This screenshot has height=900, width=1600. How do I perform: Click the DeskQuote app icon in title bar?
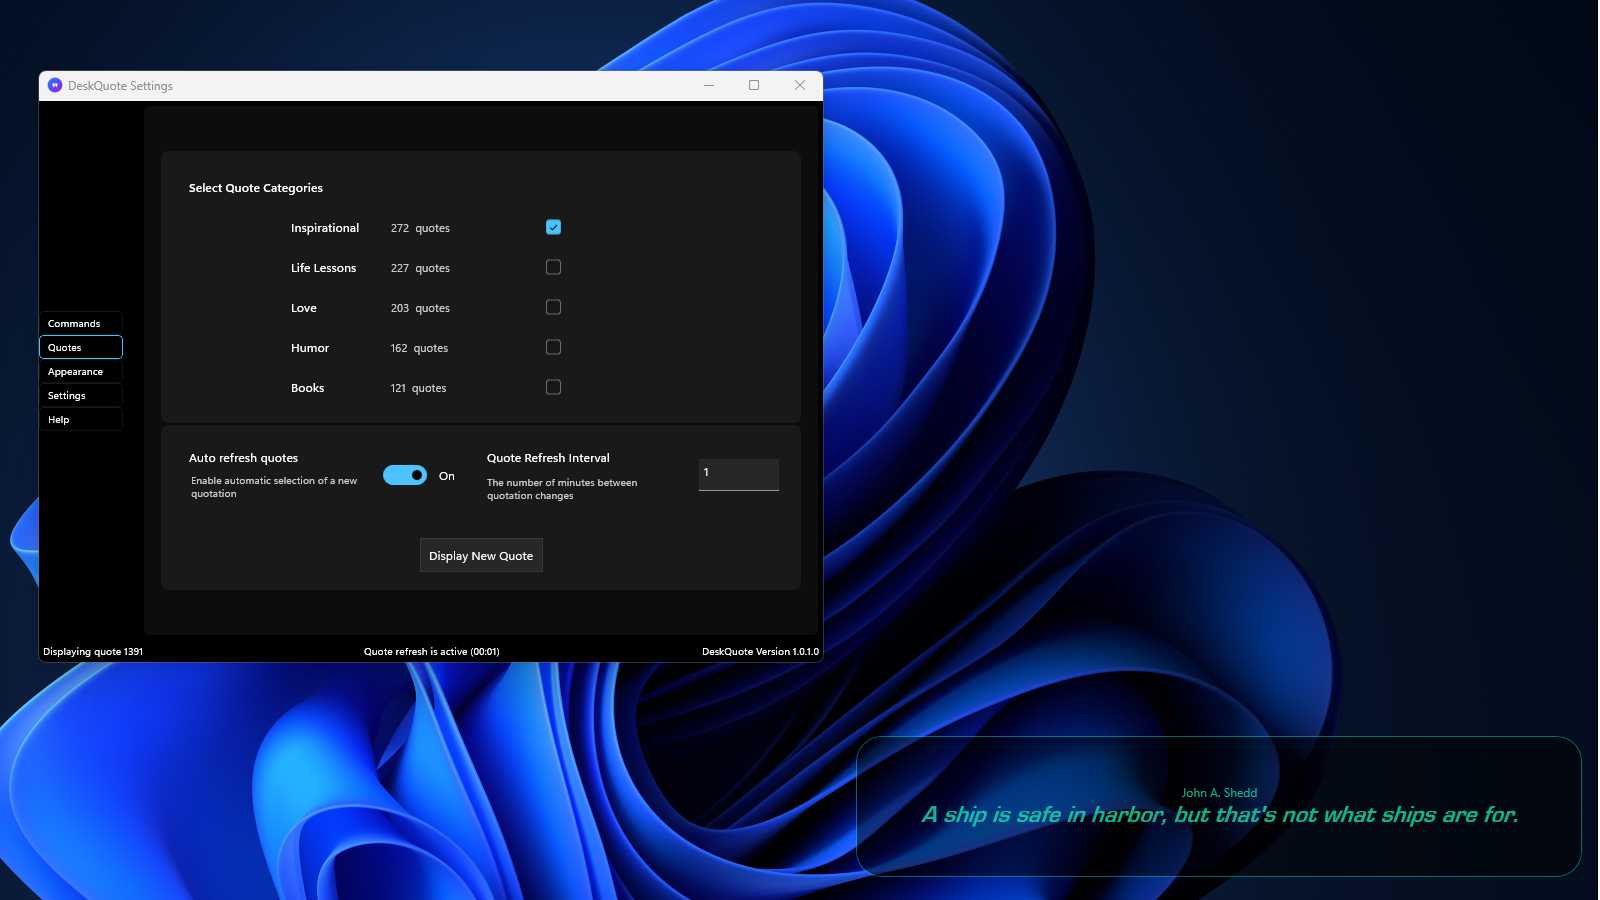click(x=54, y=86)
